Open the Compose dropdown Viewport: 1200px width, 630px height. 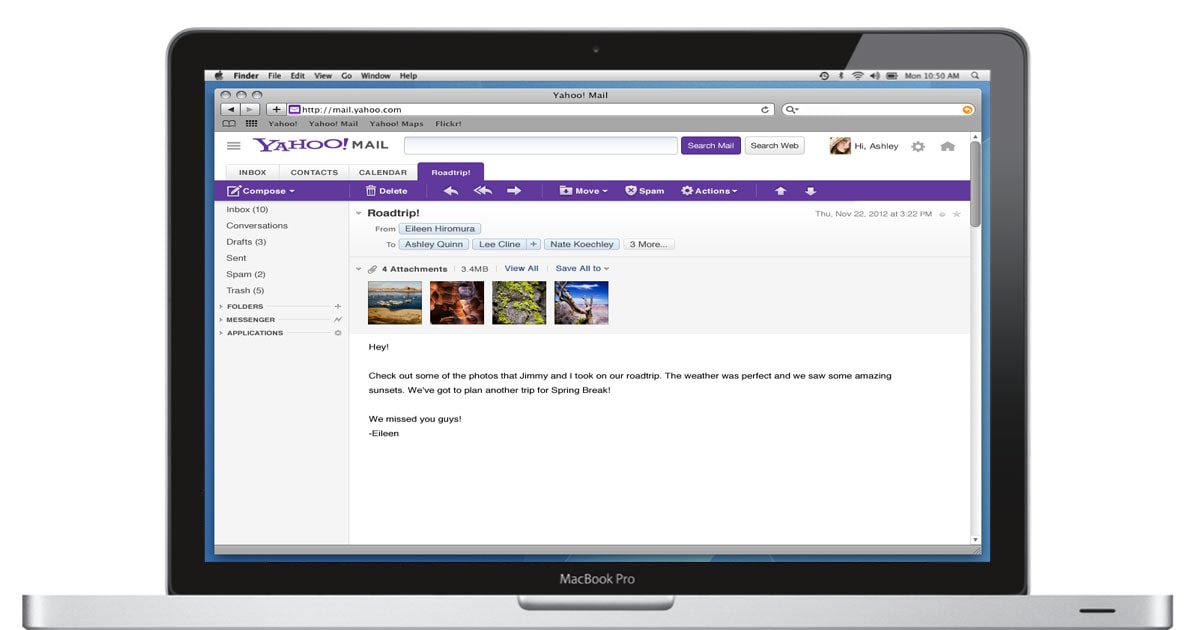pyautogui.click(x=261, y=191)
